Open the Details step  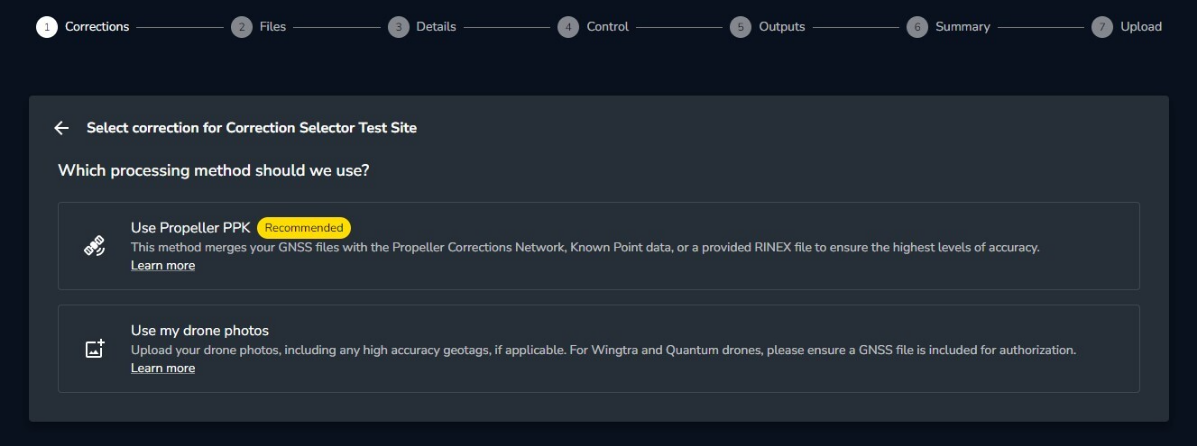pyautogui.click(x=436, y=27)
